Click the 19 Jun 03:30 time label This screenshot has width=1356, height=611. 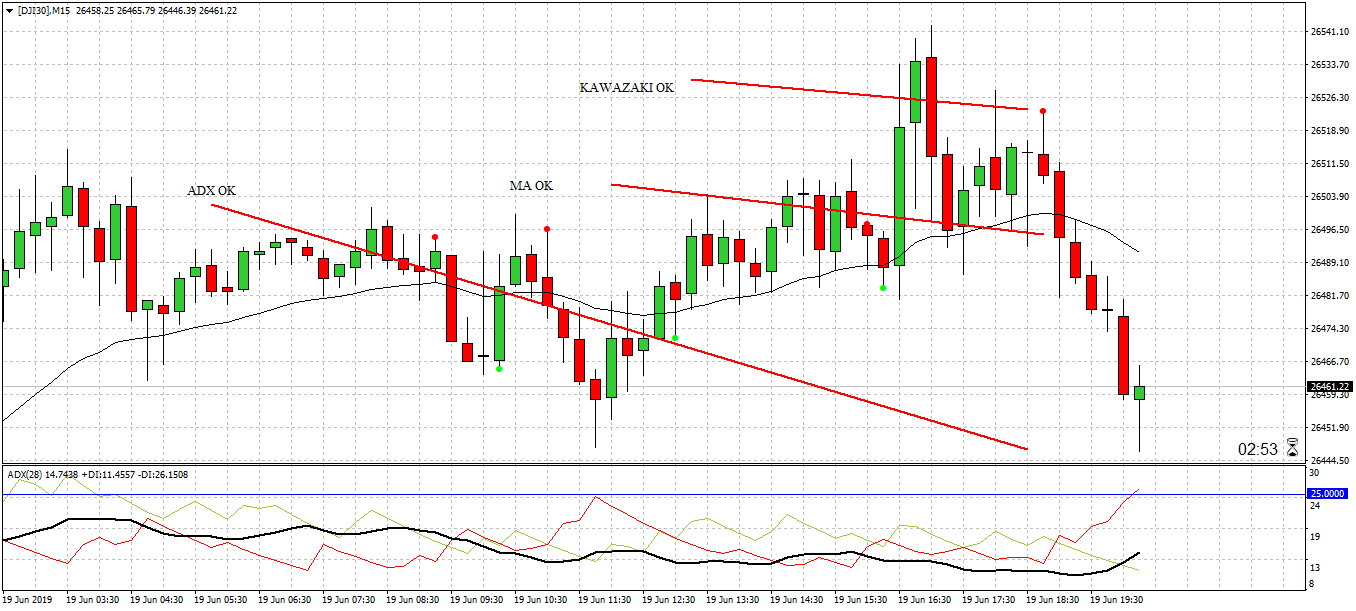(x=93, y=600)
